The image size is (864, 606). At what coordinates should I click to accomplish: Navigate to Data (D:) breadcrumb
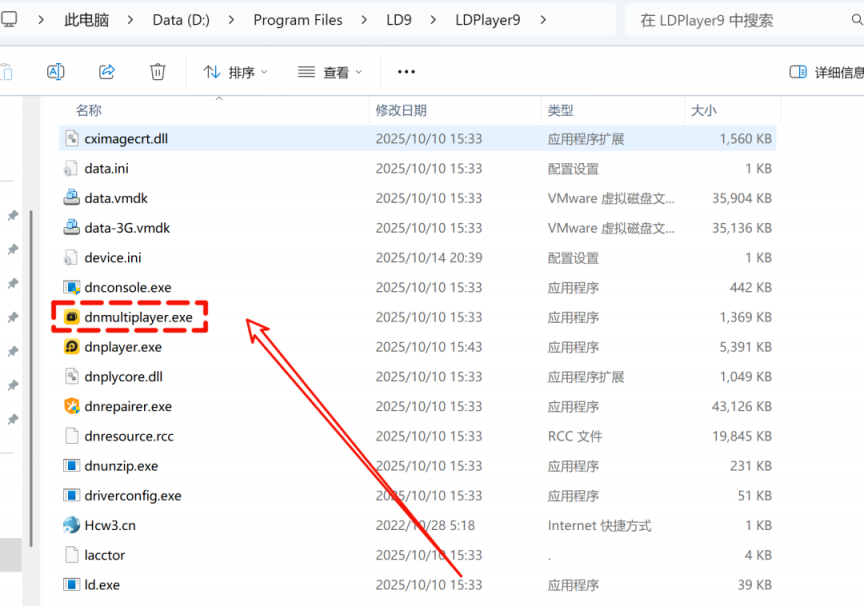[x=181, y=20]
